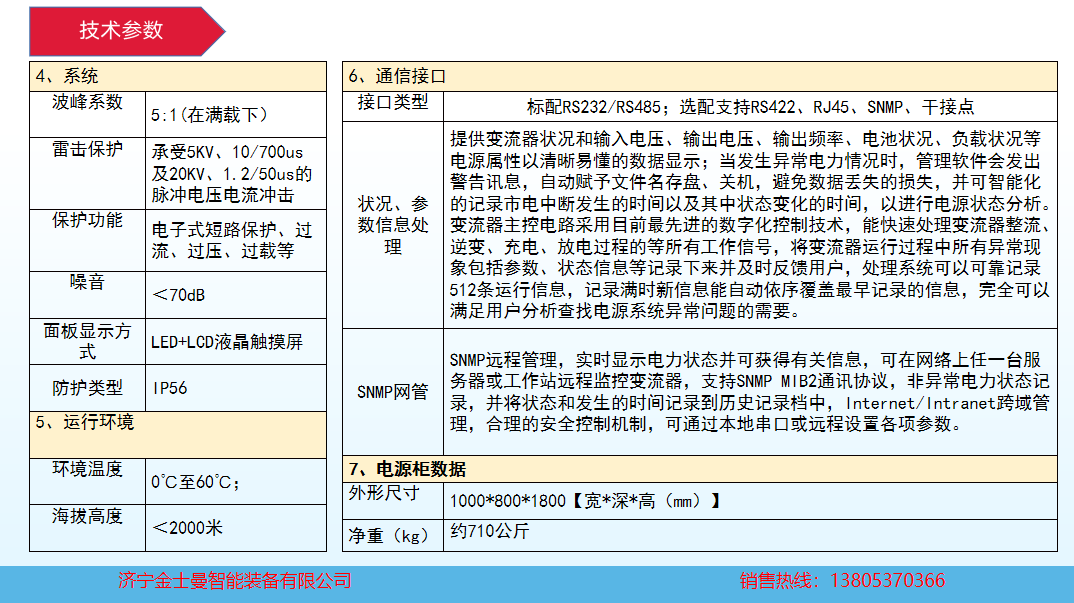Click the red 技术参数 title banner
This screenshot has height=603, width=1074.
[x=122, y=30]
